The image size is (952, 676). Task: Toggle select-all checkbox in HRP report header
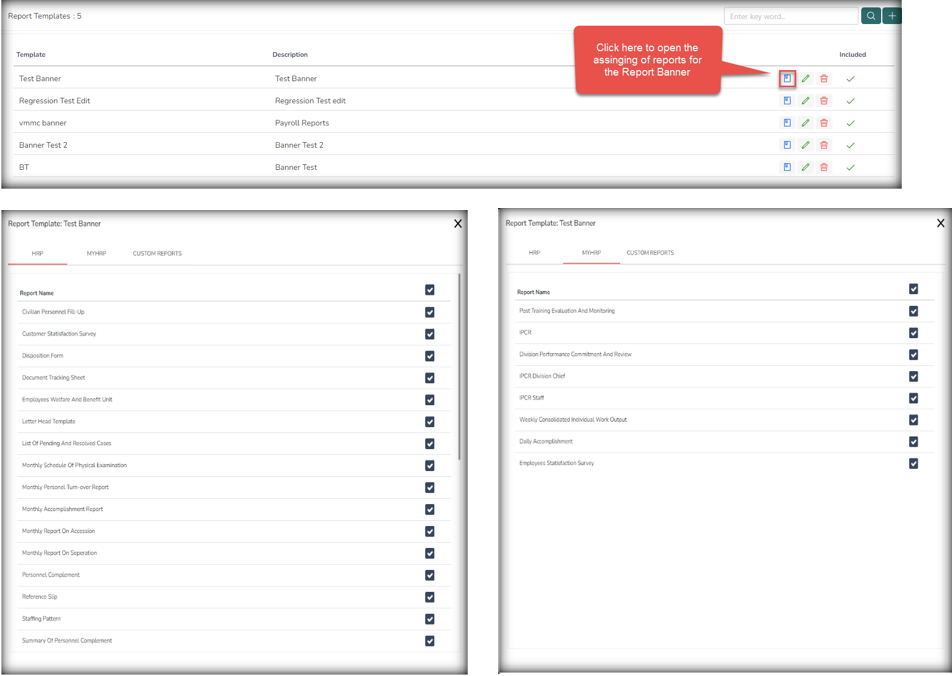[x=430, y=290]
